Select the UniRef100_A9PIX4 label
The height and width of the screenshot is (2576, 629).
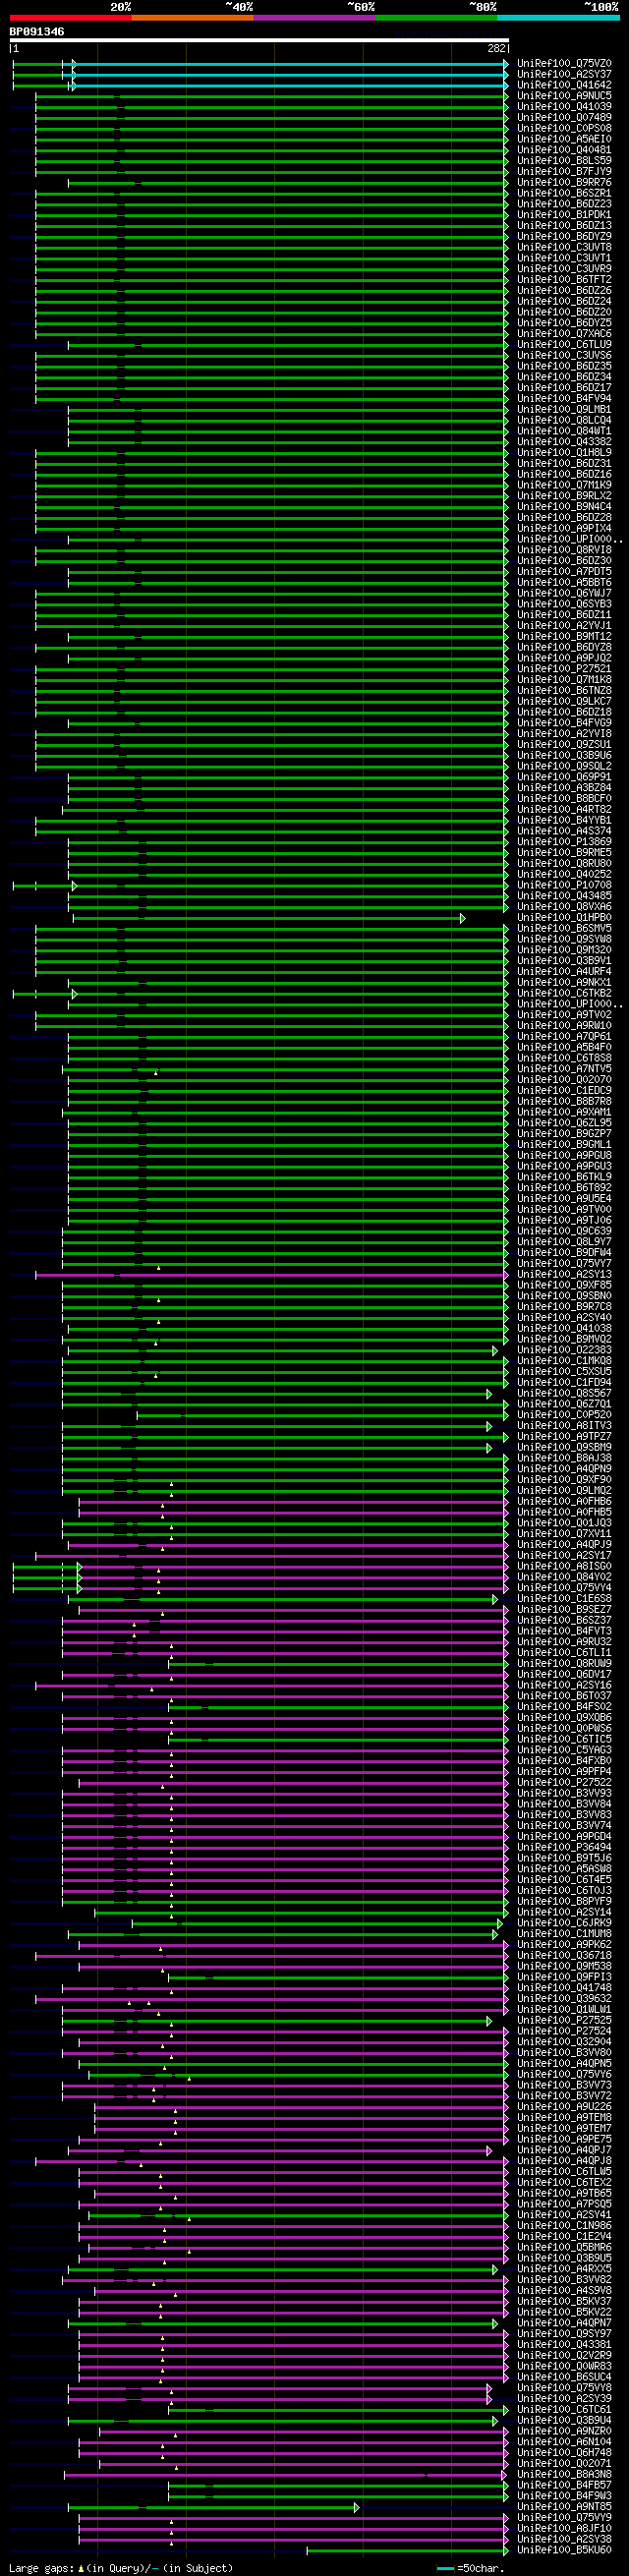(x=564, y=529)
